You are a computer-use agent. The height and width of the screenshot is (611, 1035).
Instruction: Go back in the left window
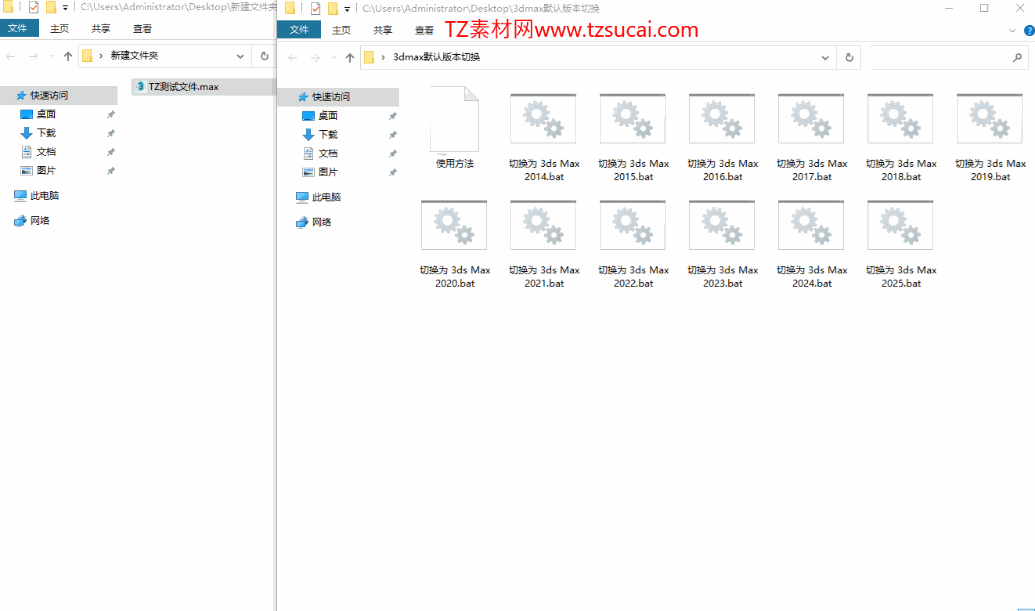coord(11,56)
